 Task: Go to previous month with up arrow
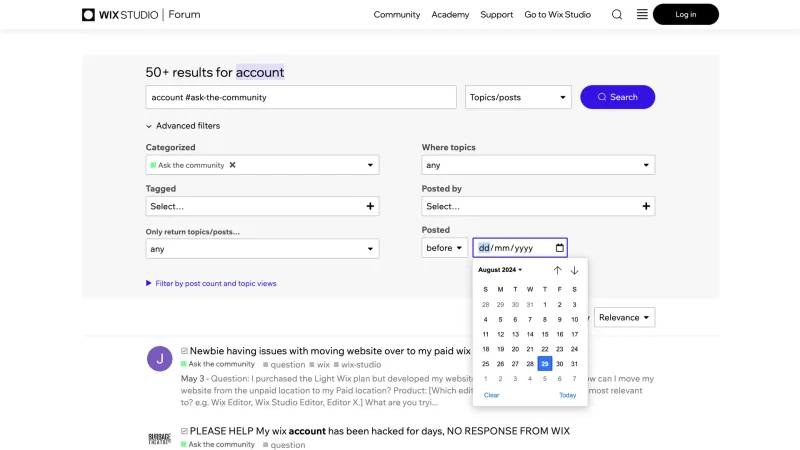557,270
